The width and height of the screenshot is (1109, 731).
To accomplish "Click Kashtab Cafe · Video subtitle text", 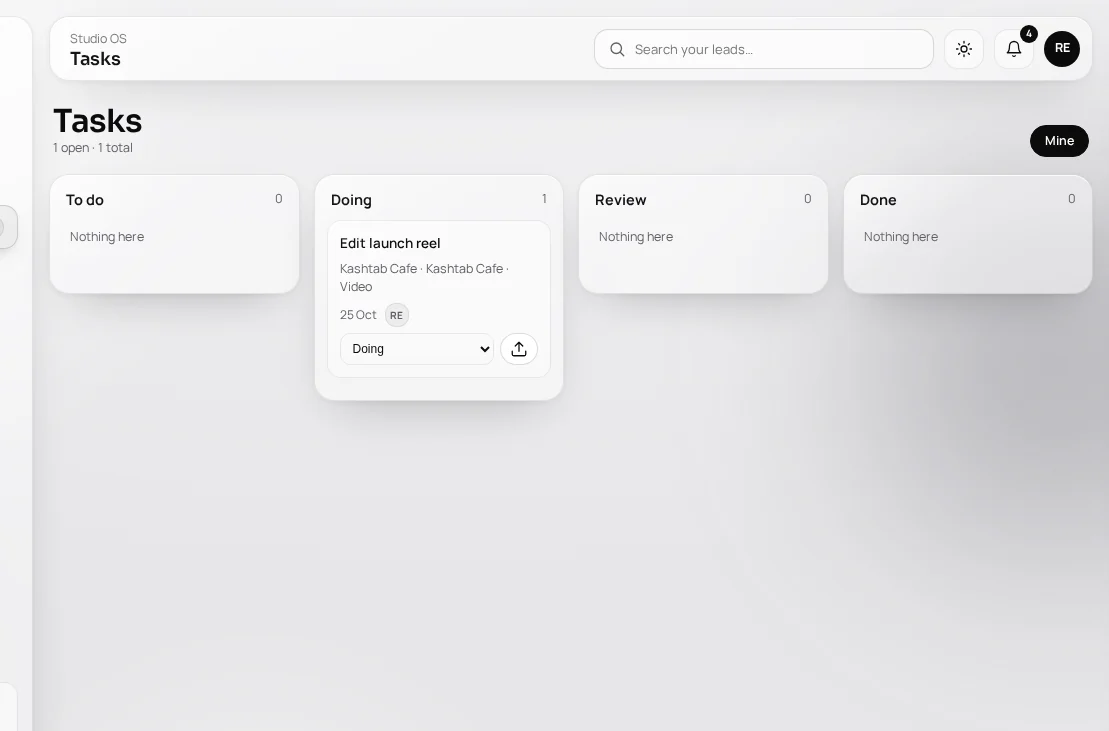I will point(424,278).
